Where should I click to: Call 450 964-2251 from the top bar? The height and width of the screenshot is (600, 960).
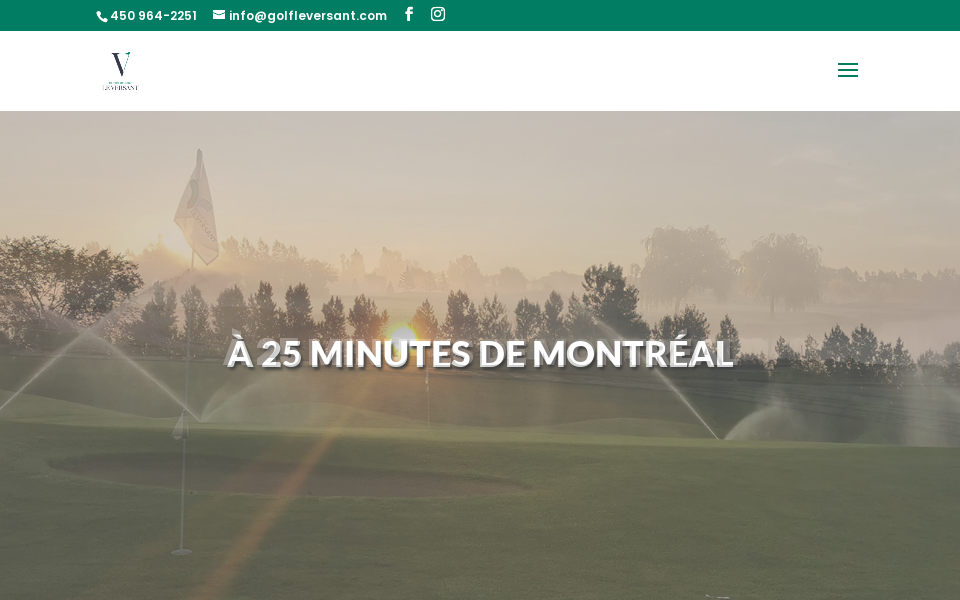pos(153,15)
